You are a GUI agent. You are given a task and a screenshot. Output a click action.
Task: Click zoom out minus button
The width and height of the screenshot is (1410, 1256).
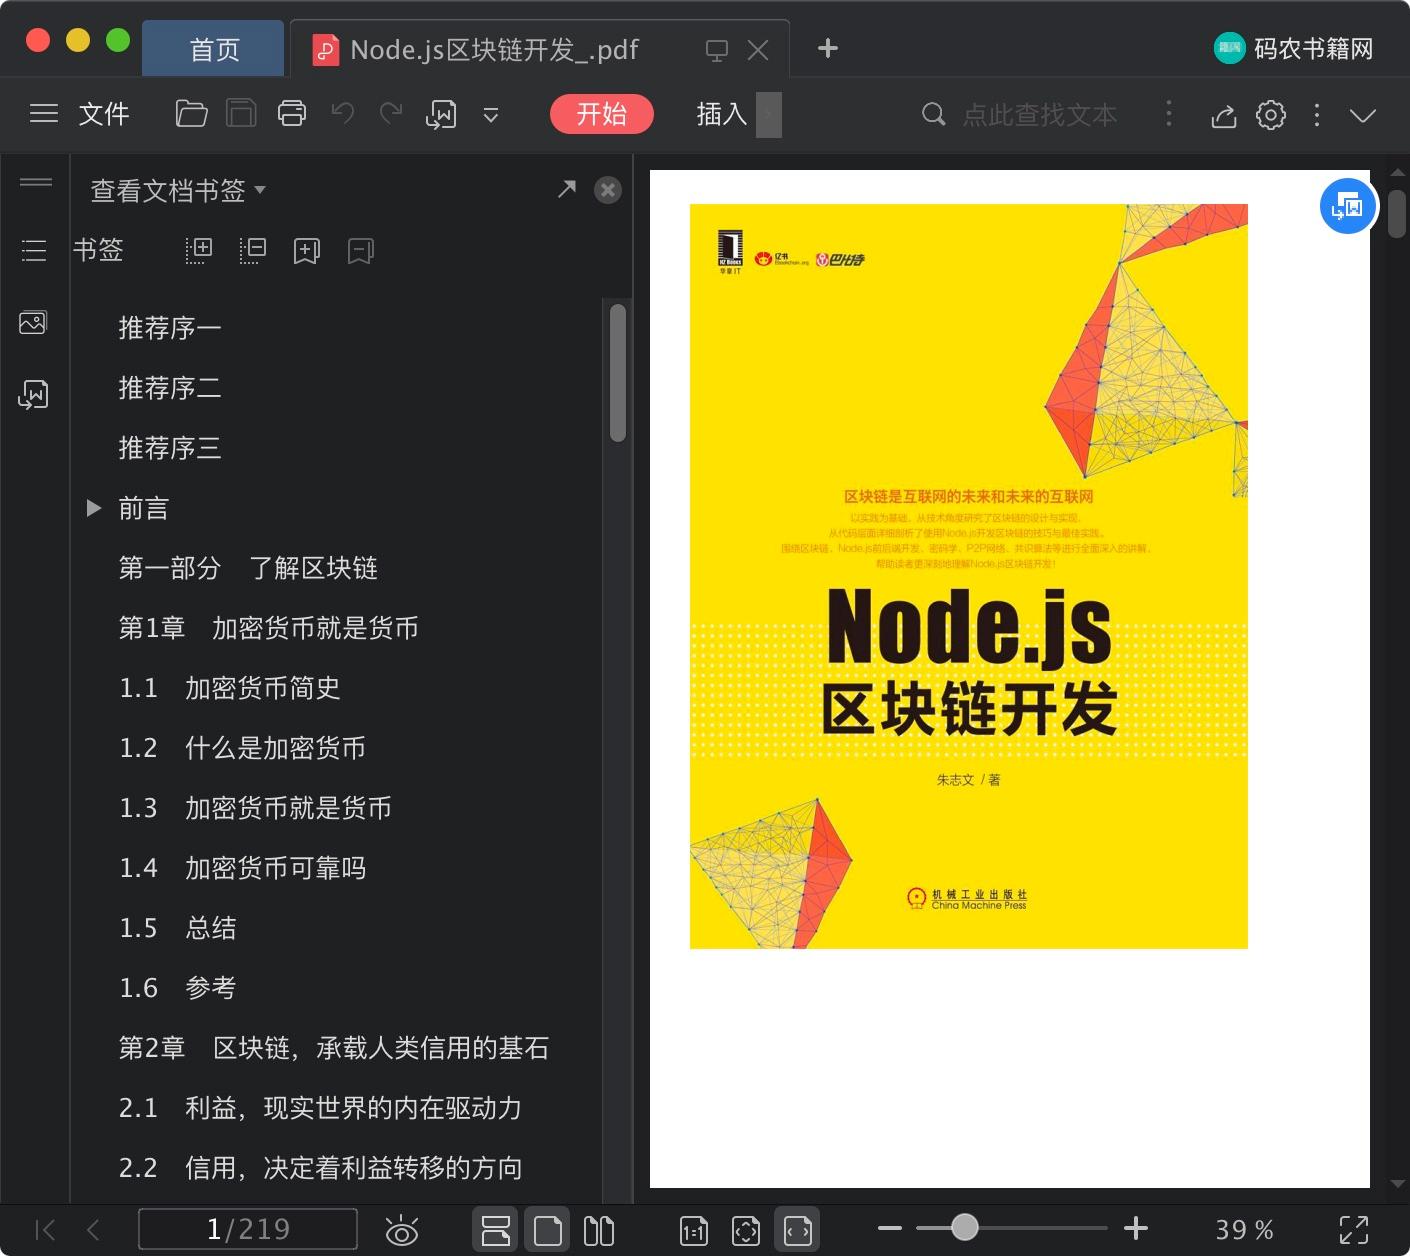point(890,1228)
